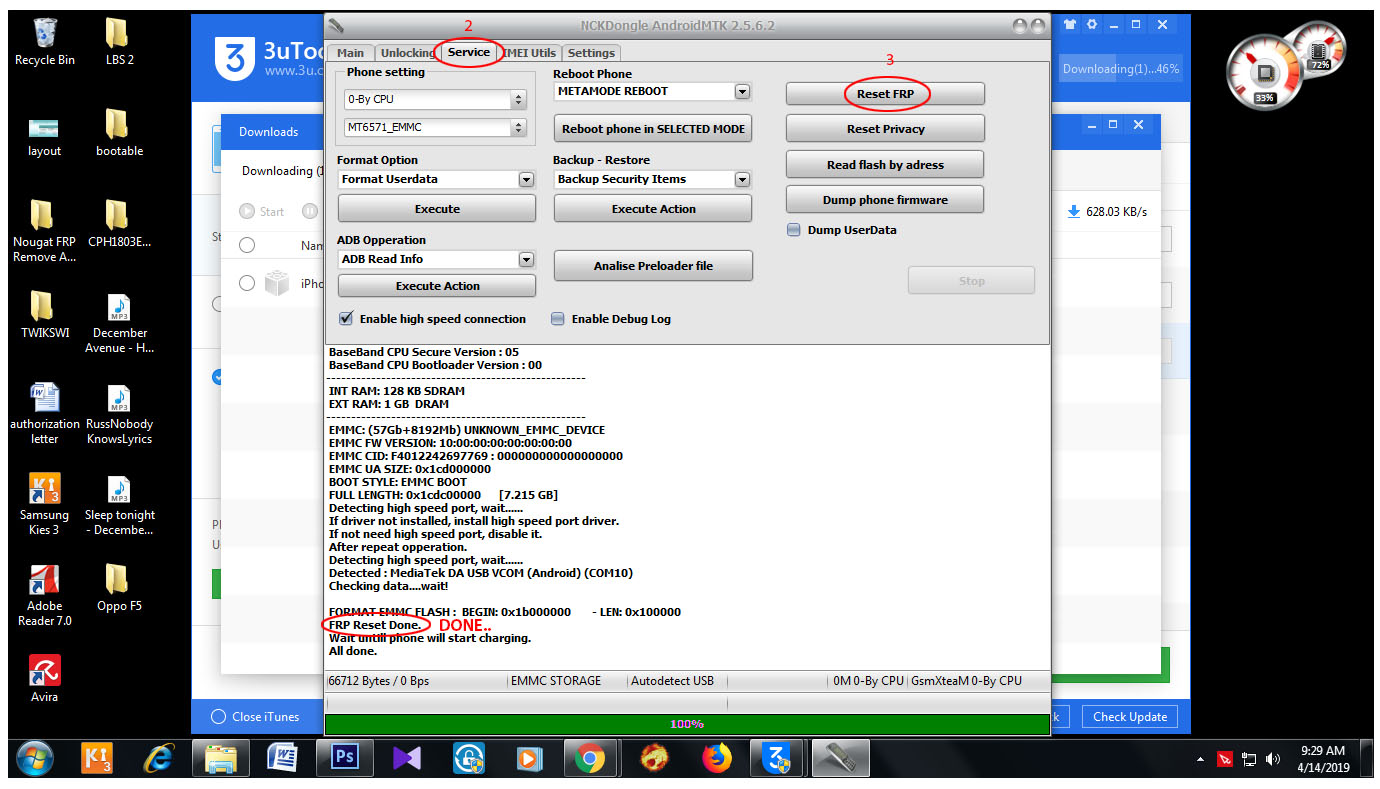The width and height of the screenshot is (1380, 789).
Task: Show hidden system tray icons
Action: pos(1201,760)
